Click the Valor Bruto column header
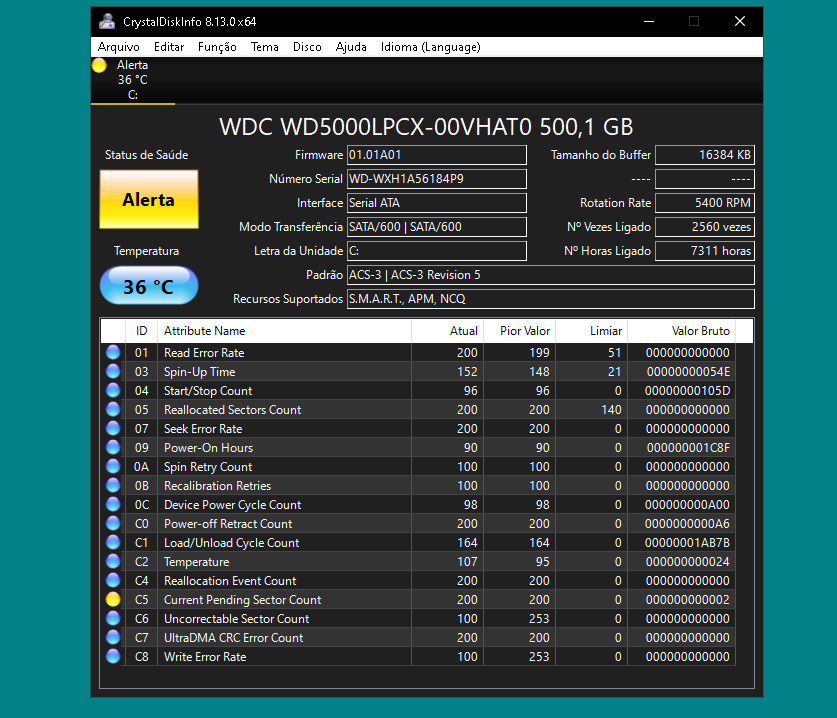The width and height of the screenshot is (837, 718). [682, 331]
